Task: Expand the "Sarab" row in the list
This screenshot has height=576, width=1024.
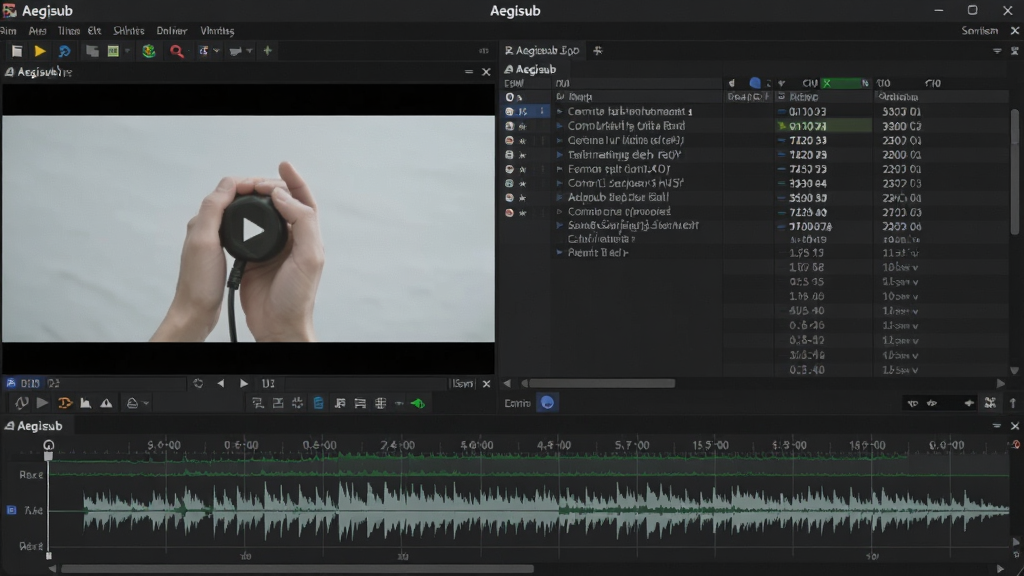Action: coord(559,225)
